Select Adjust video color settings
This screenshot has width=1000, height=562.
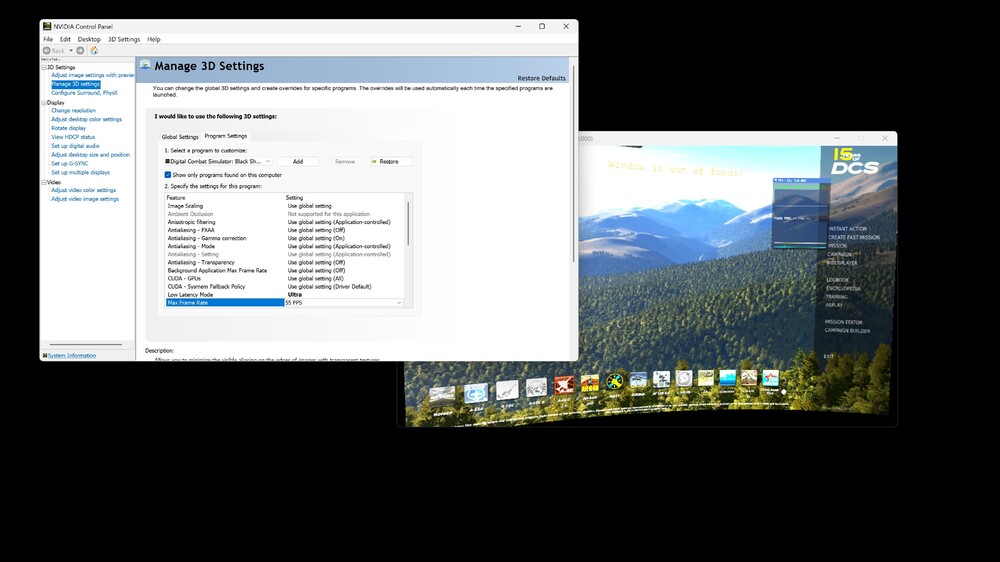point(84,190)
